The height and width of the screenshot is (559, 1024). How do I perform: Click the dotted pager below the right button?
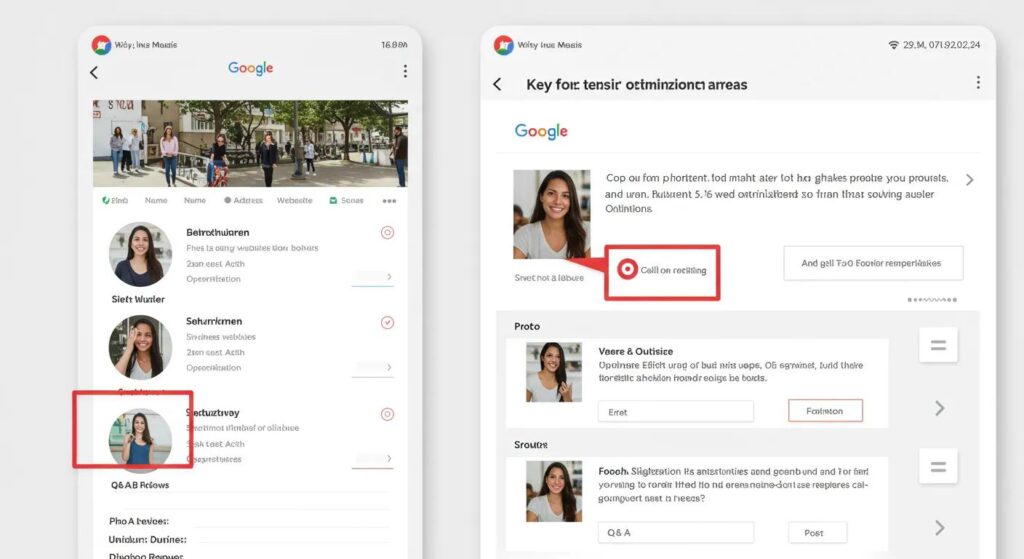tap(932, 300)
